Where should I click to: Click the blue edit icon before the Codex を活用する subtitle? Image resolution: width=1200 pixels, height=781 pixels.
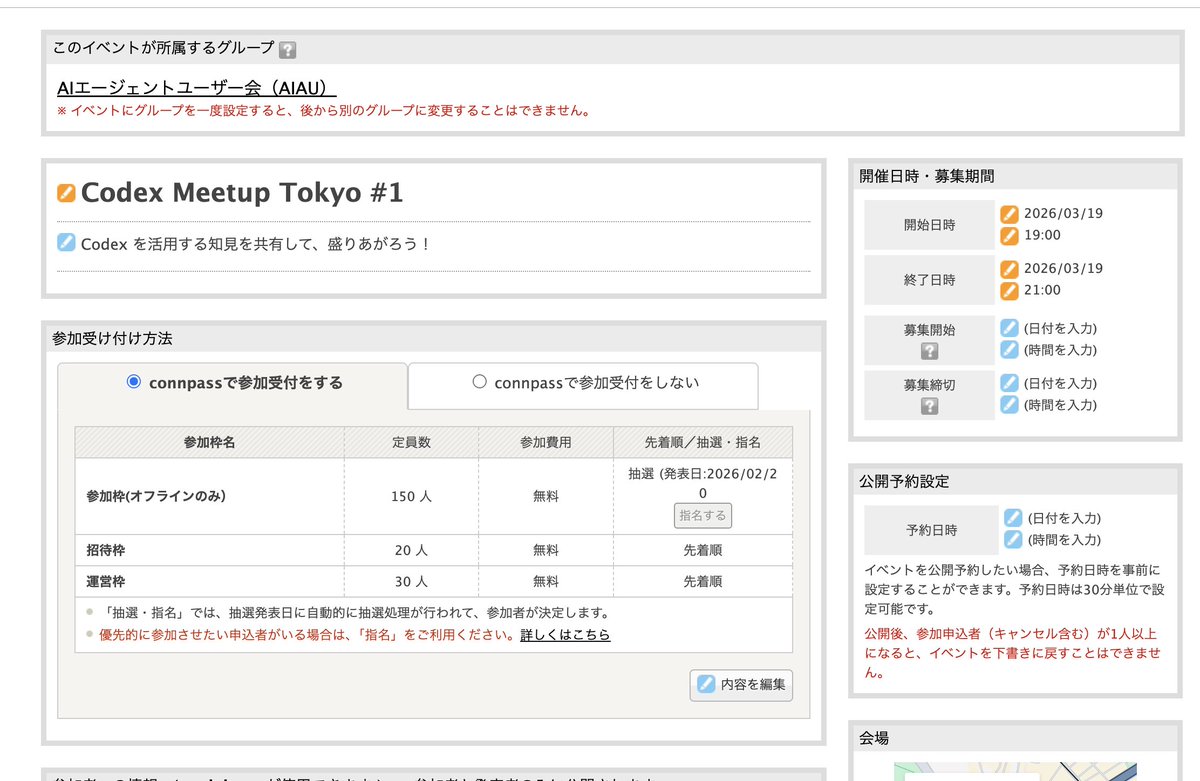point(67,242)
